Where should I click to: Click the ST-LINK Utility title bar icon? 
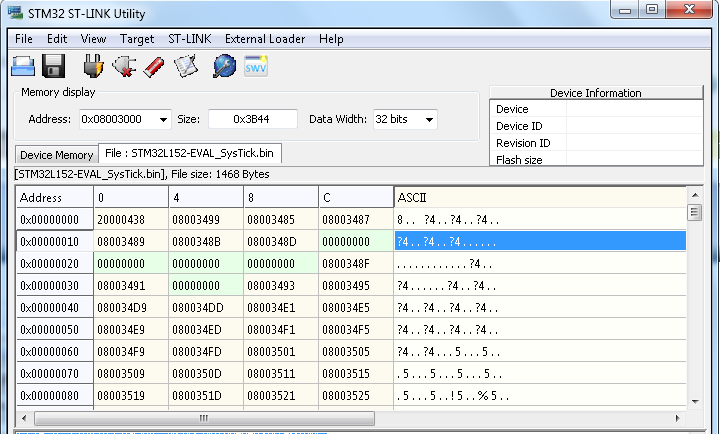click(15, 13)
